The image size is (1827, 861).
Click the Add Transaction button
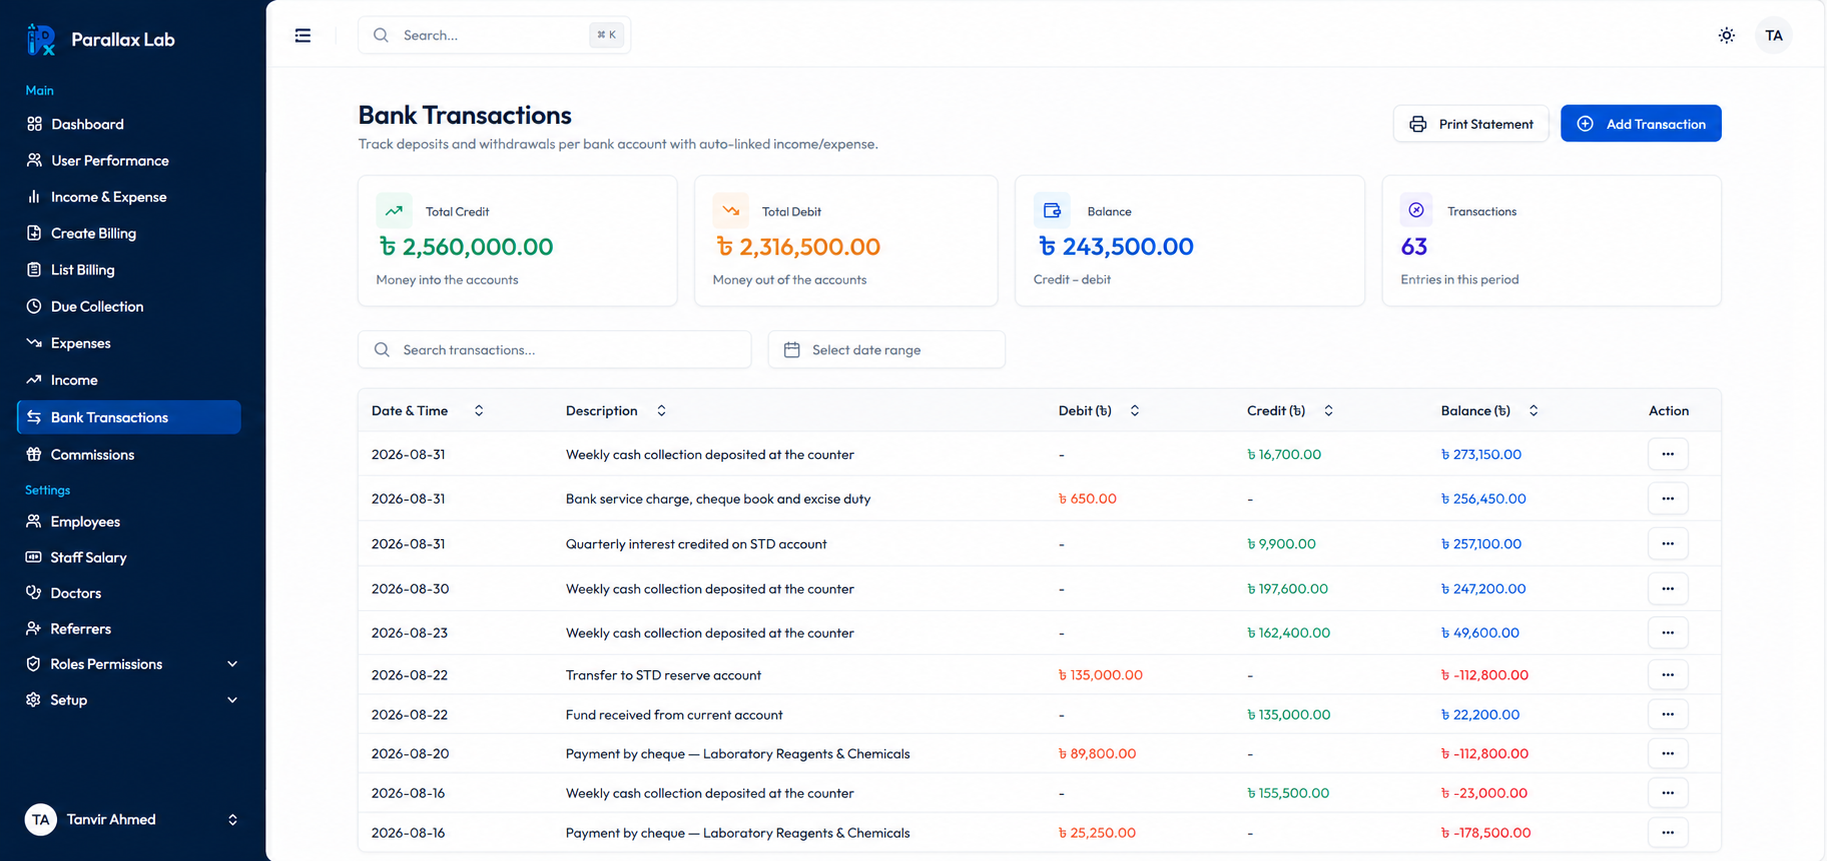coord(1640,124)
